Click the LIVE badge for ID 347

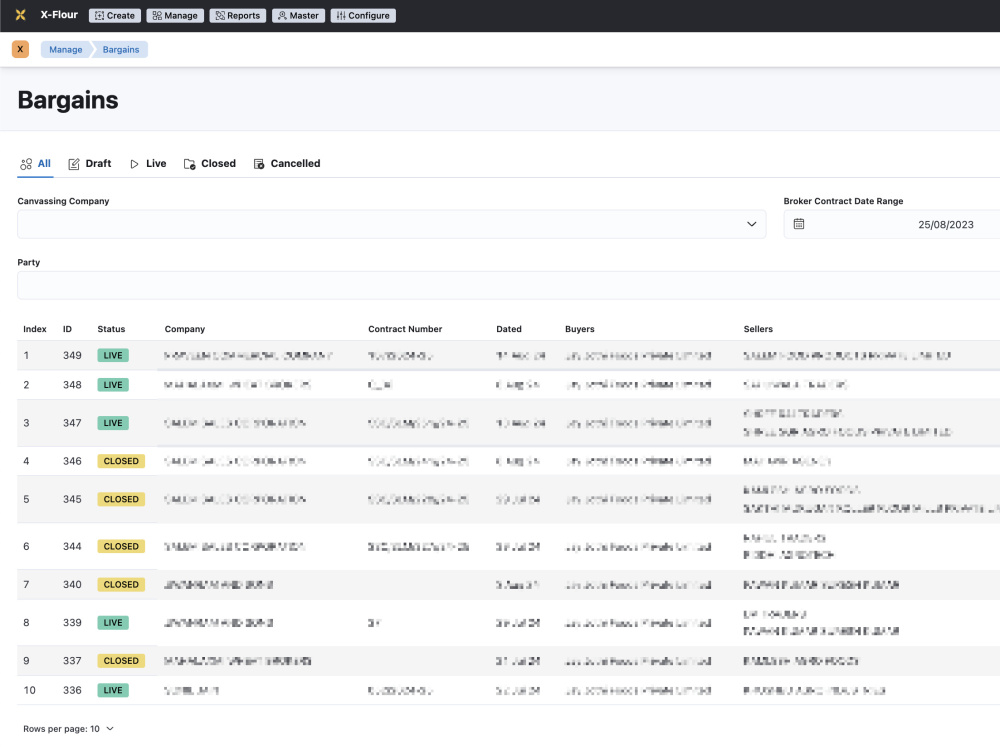[x=113, y=423]
